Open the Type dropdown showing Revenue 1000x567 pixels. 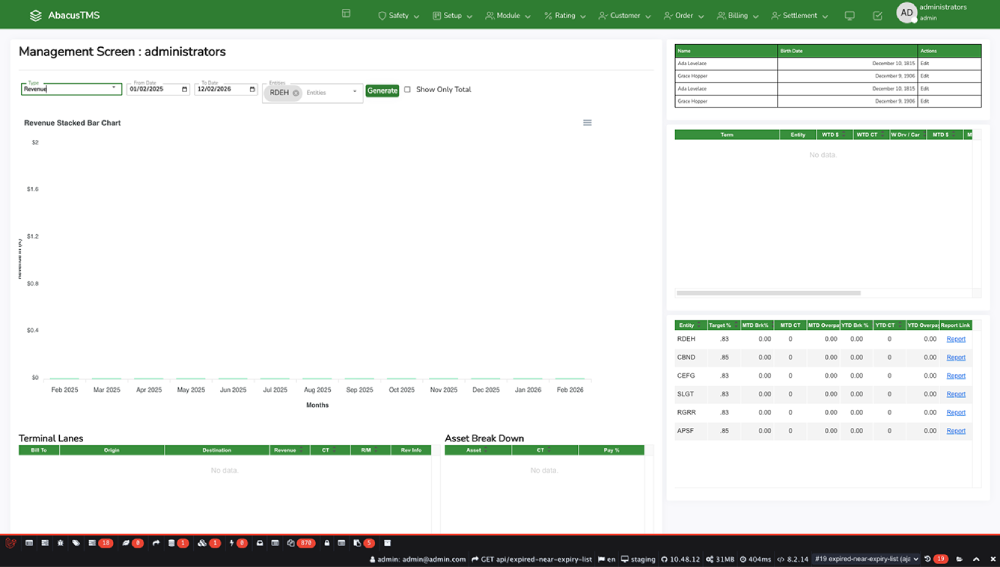pyautogui.click(x=71, y=89)
